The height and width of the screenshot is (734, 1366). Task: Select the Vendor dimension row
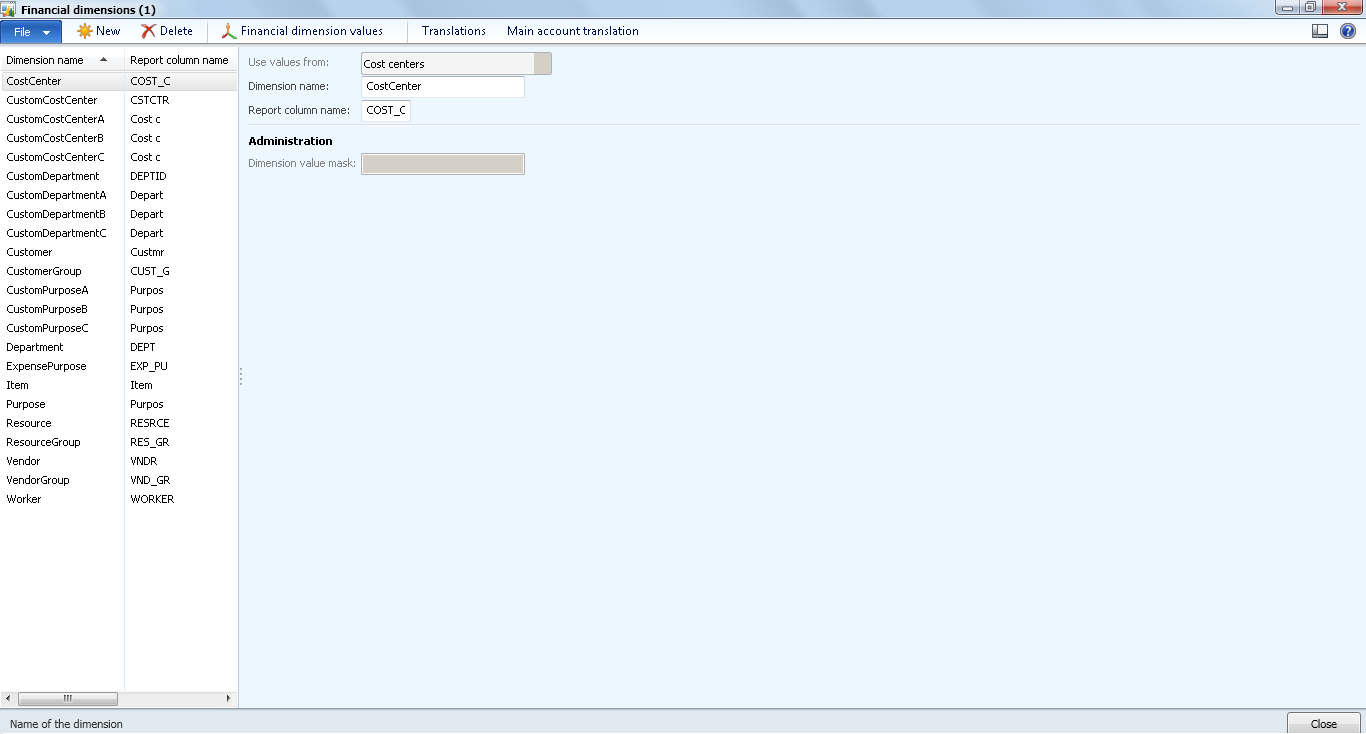(119, 461)
